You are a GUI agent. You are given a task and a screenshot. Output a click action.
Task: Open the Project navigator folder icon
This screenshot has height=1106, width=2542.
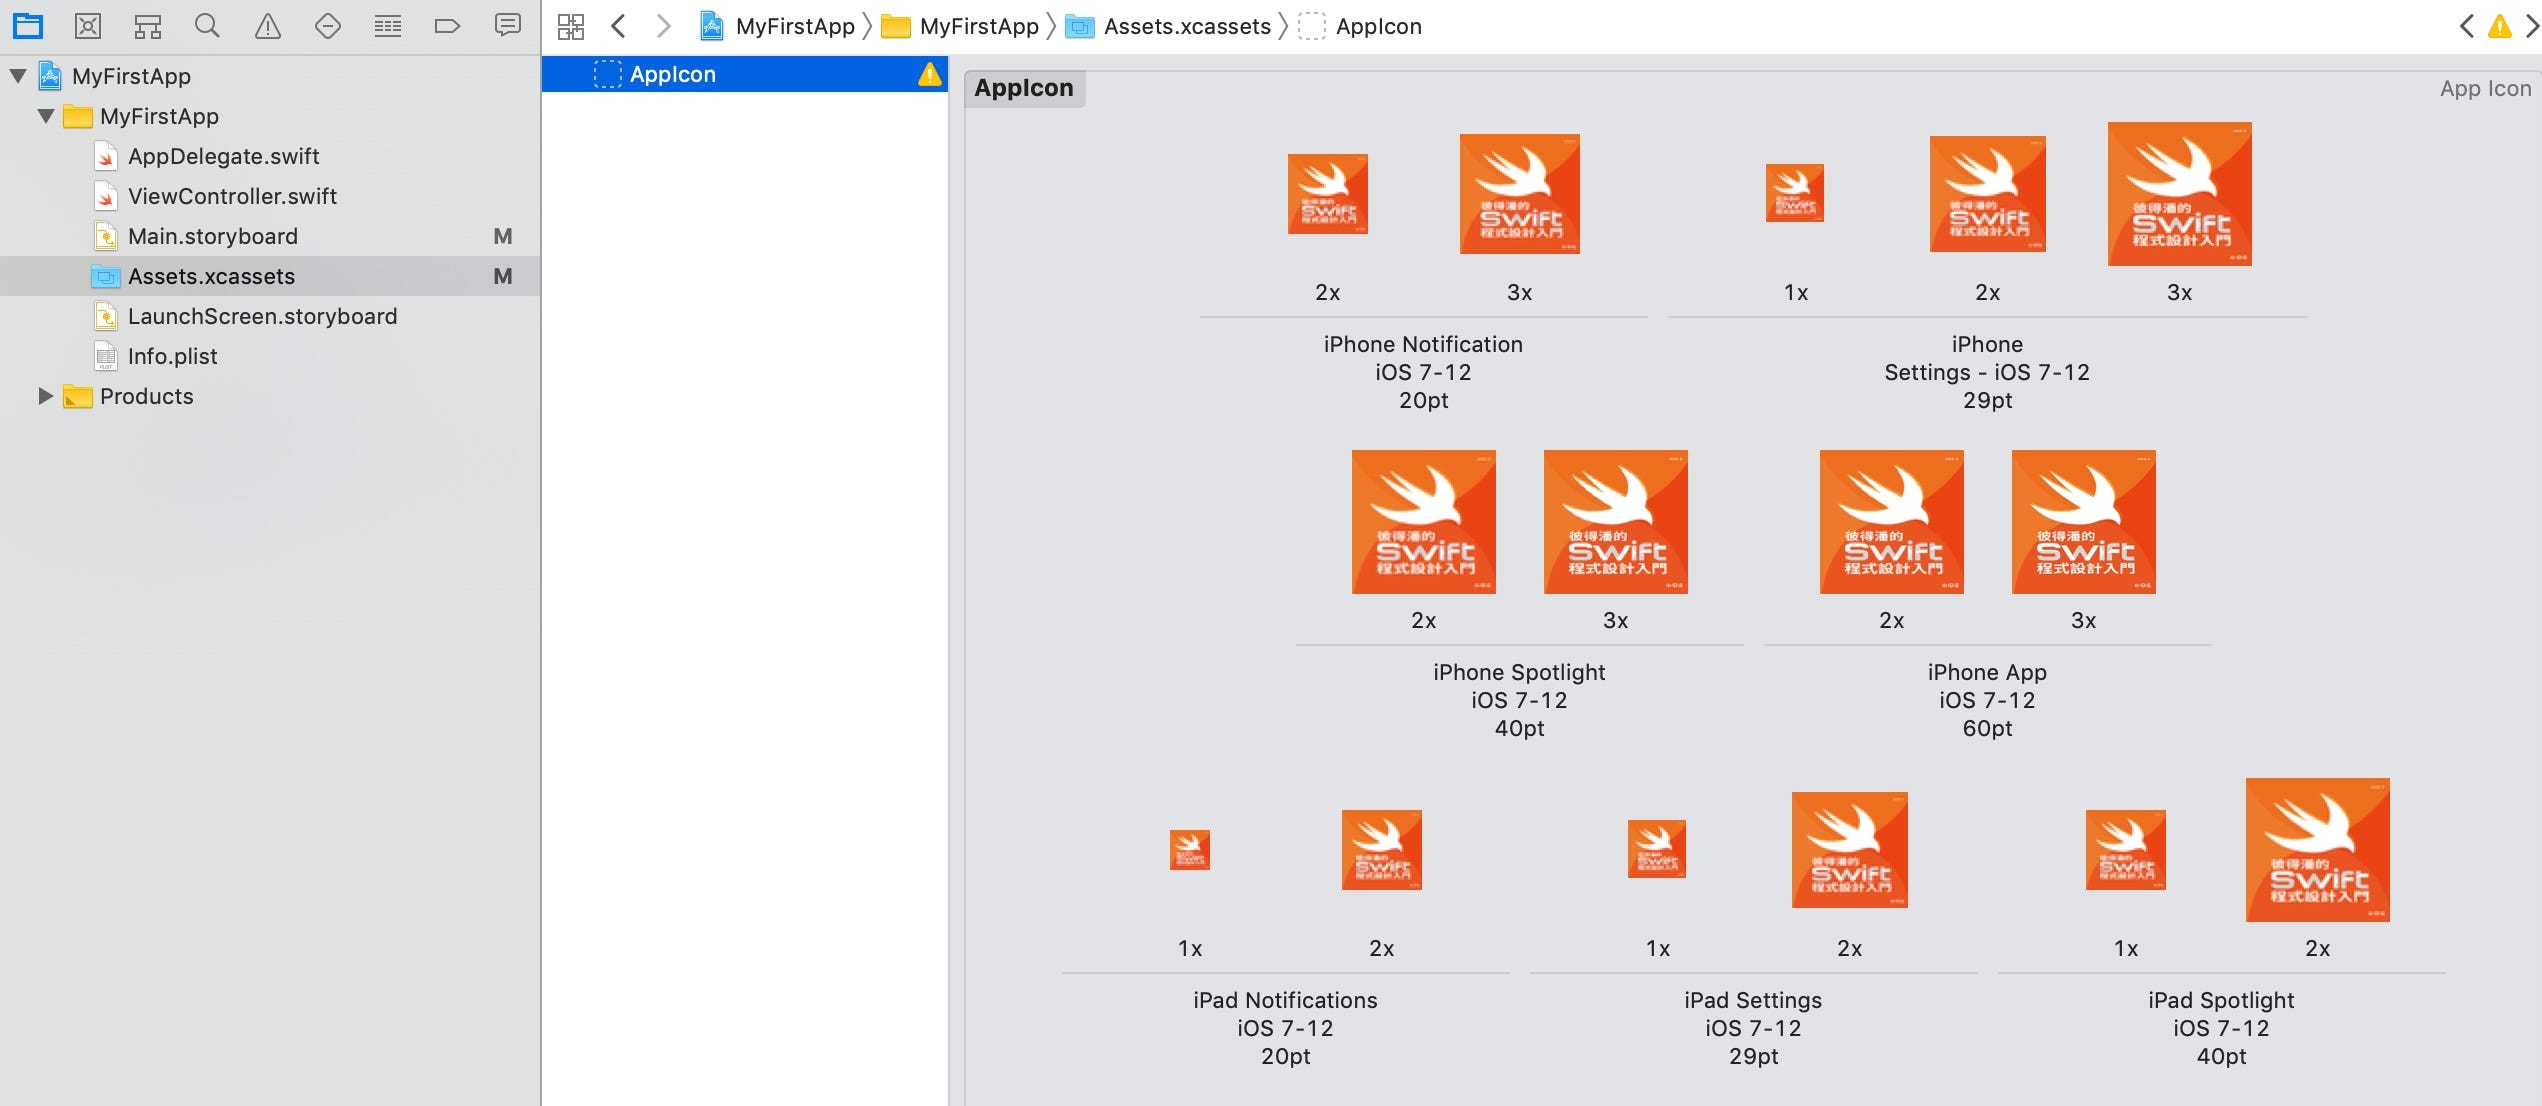coord(28,26)
